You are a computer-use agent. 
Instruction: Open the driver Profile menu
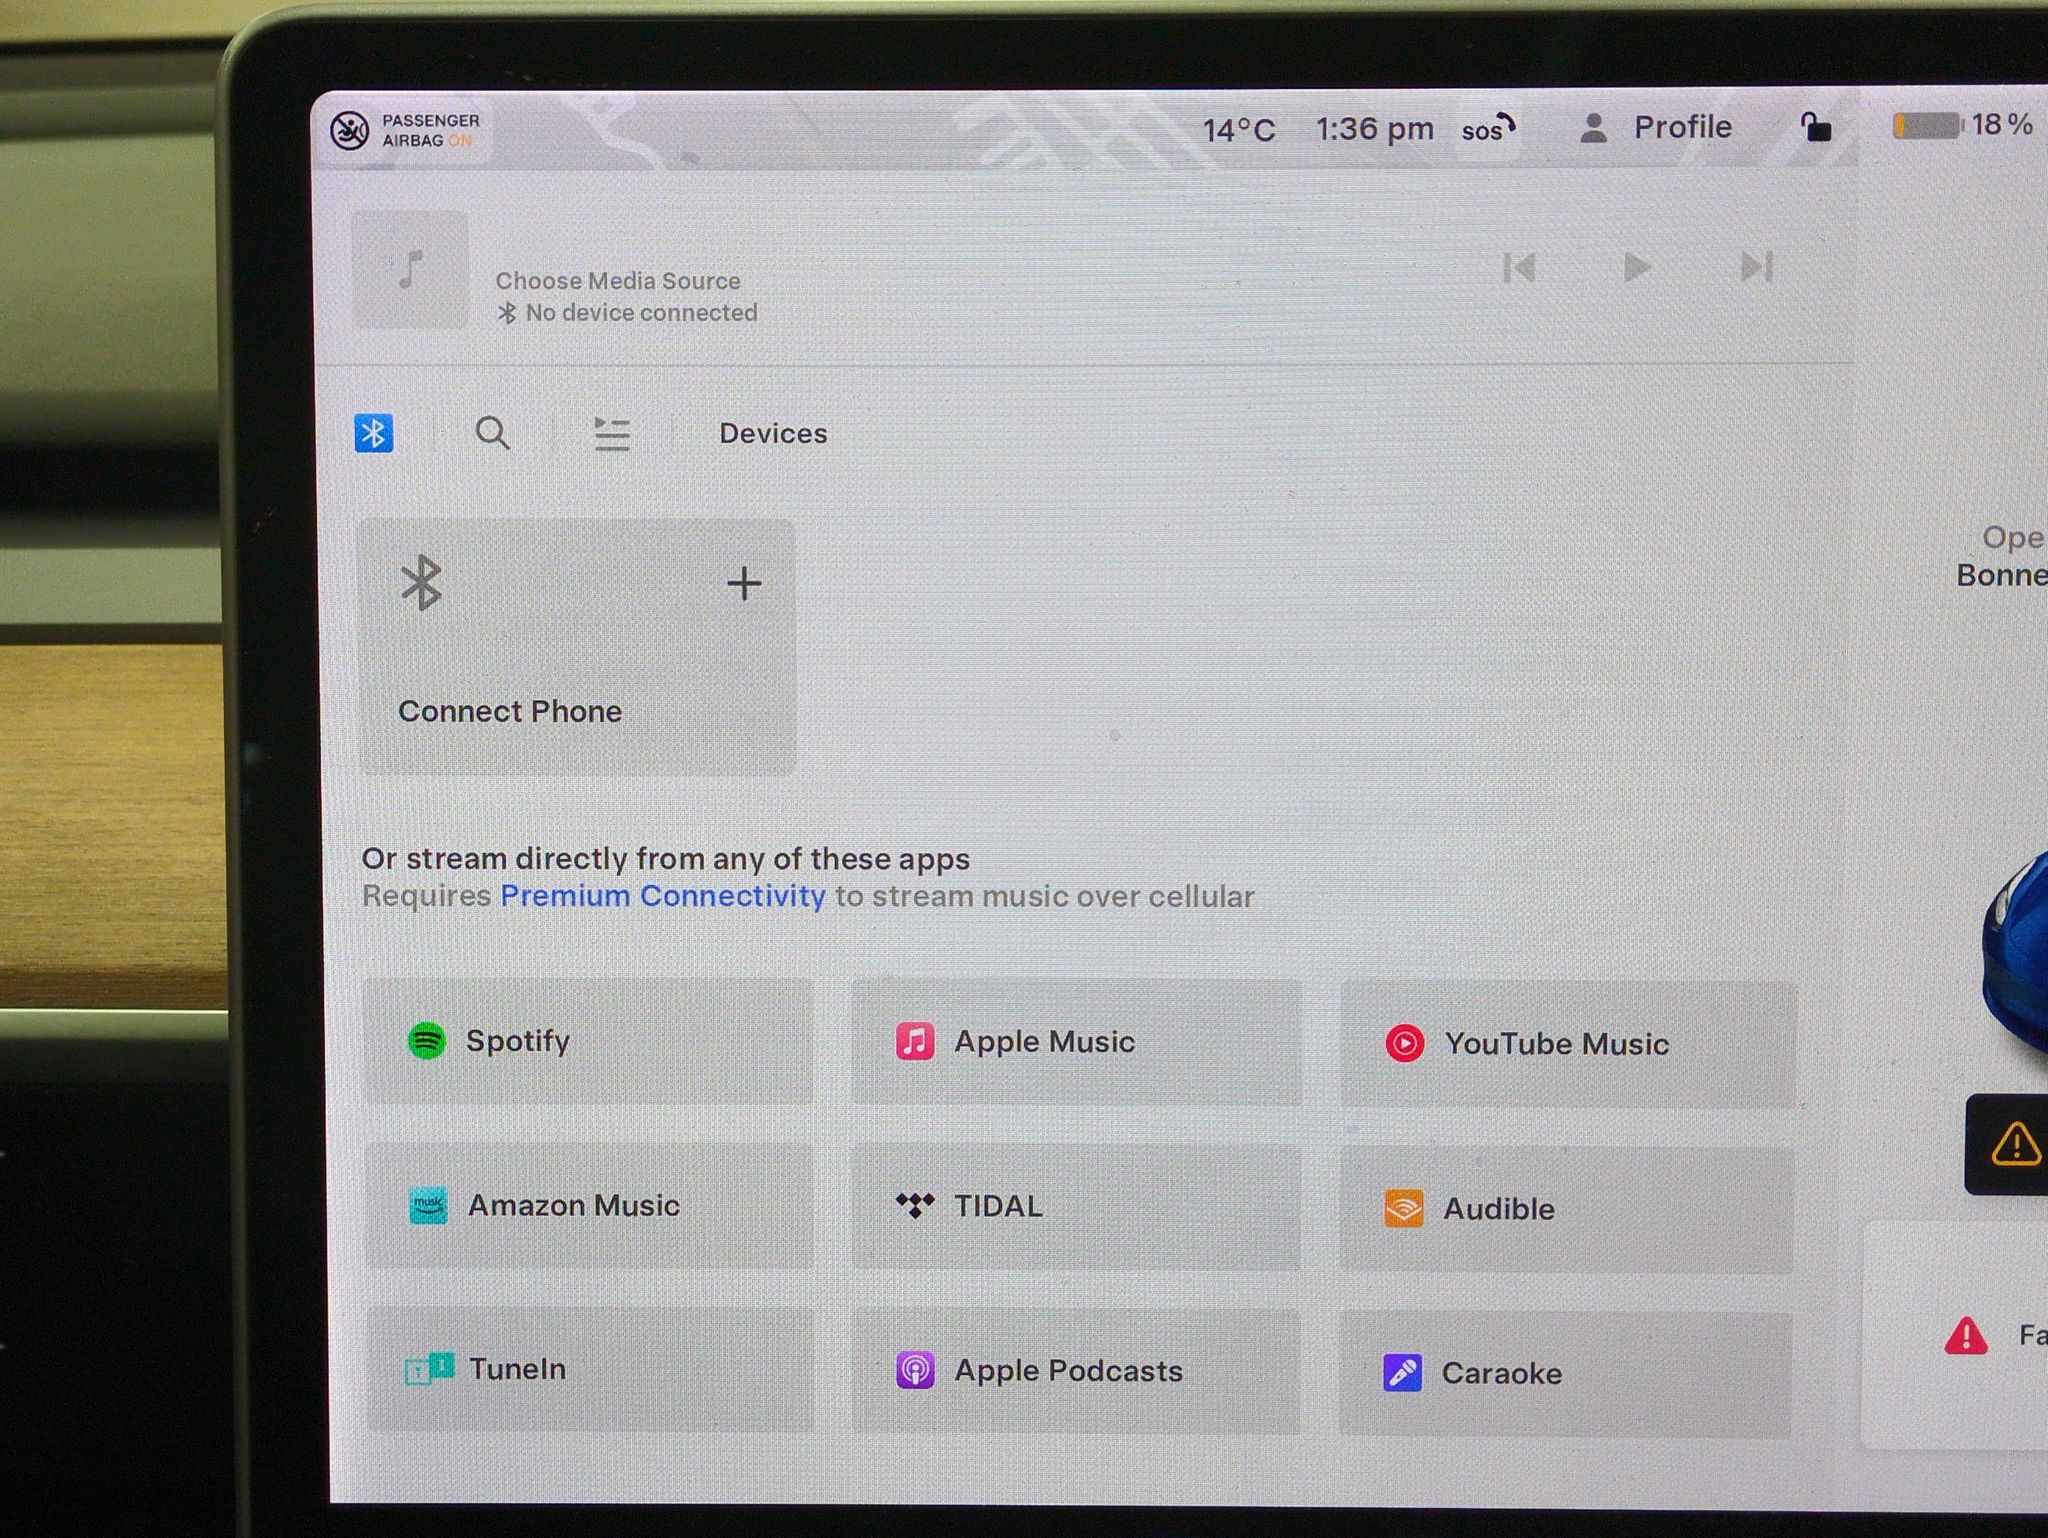[x=1655, y=128]
